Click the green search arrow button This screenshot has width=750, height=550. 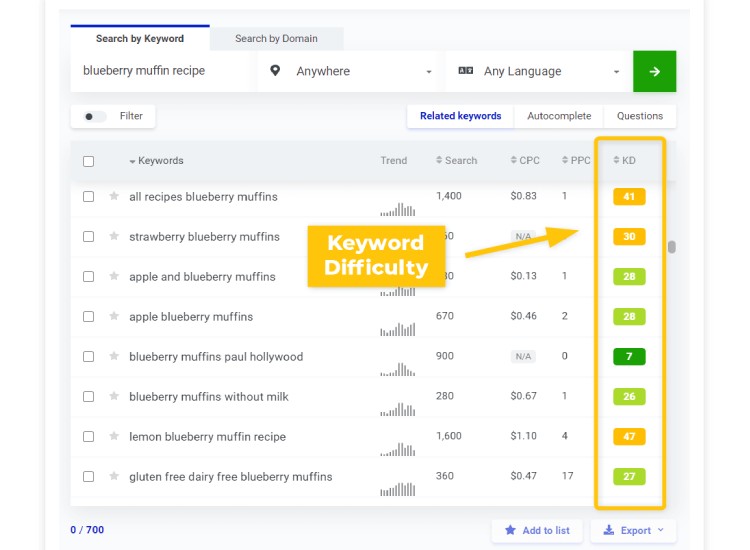coord(655,71)
